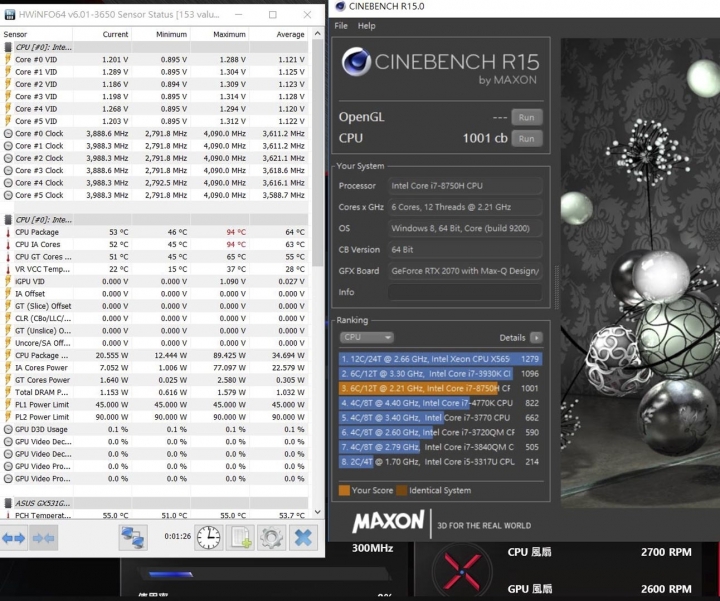Select ranking entry 5 Core i7-3770

click(x=440, y=418)
